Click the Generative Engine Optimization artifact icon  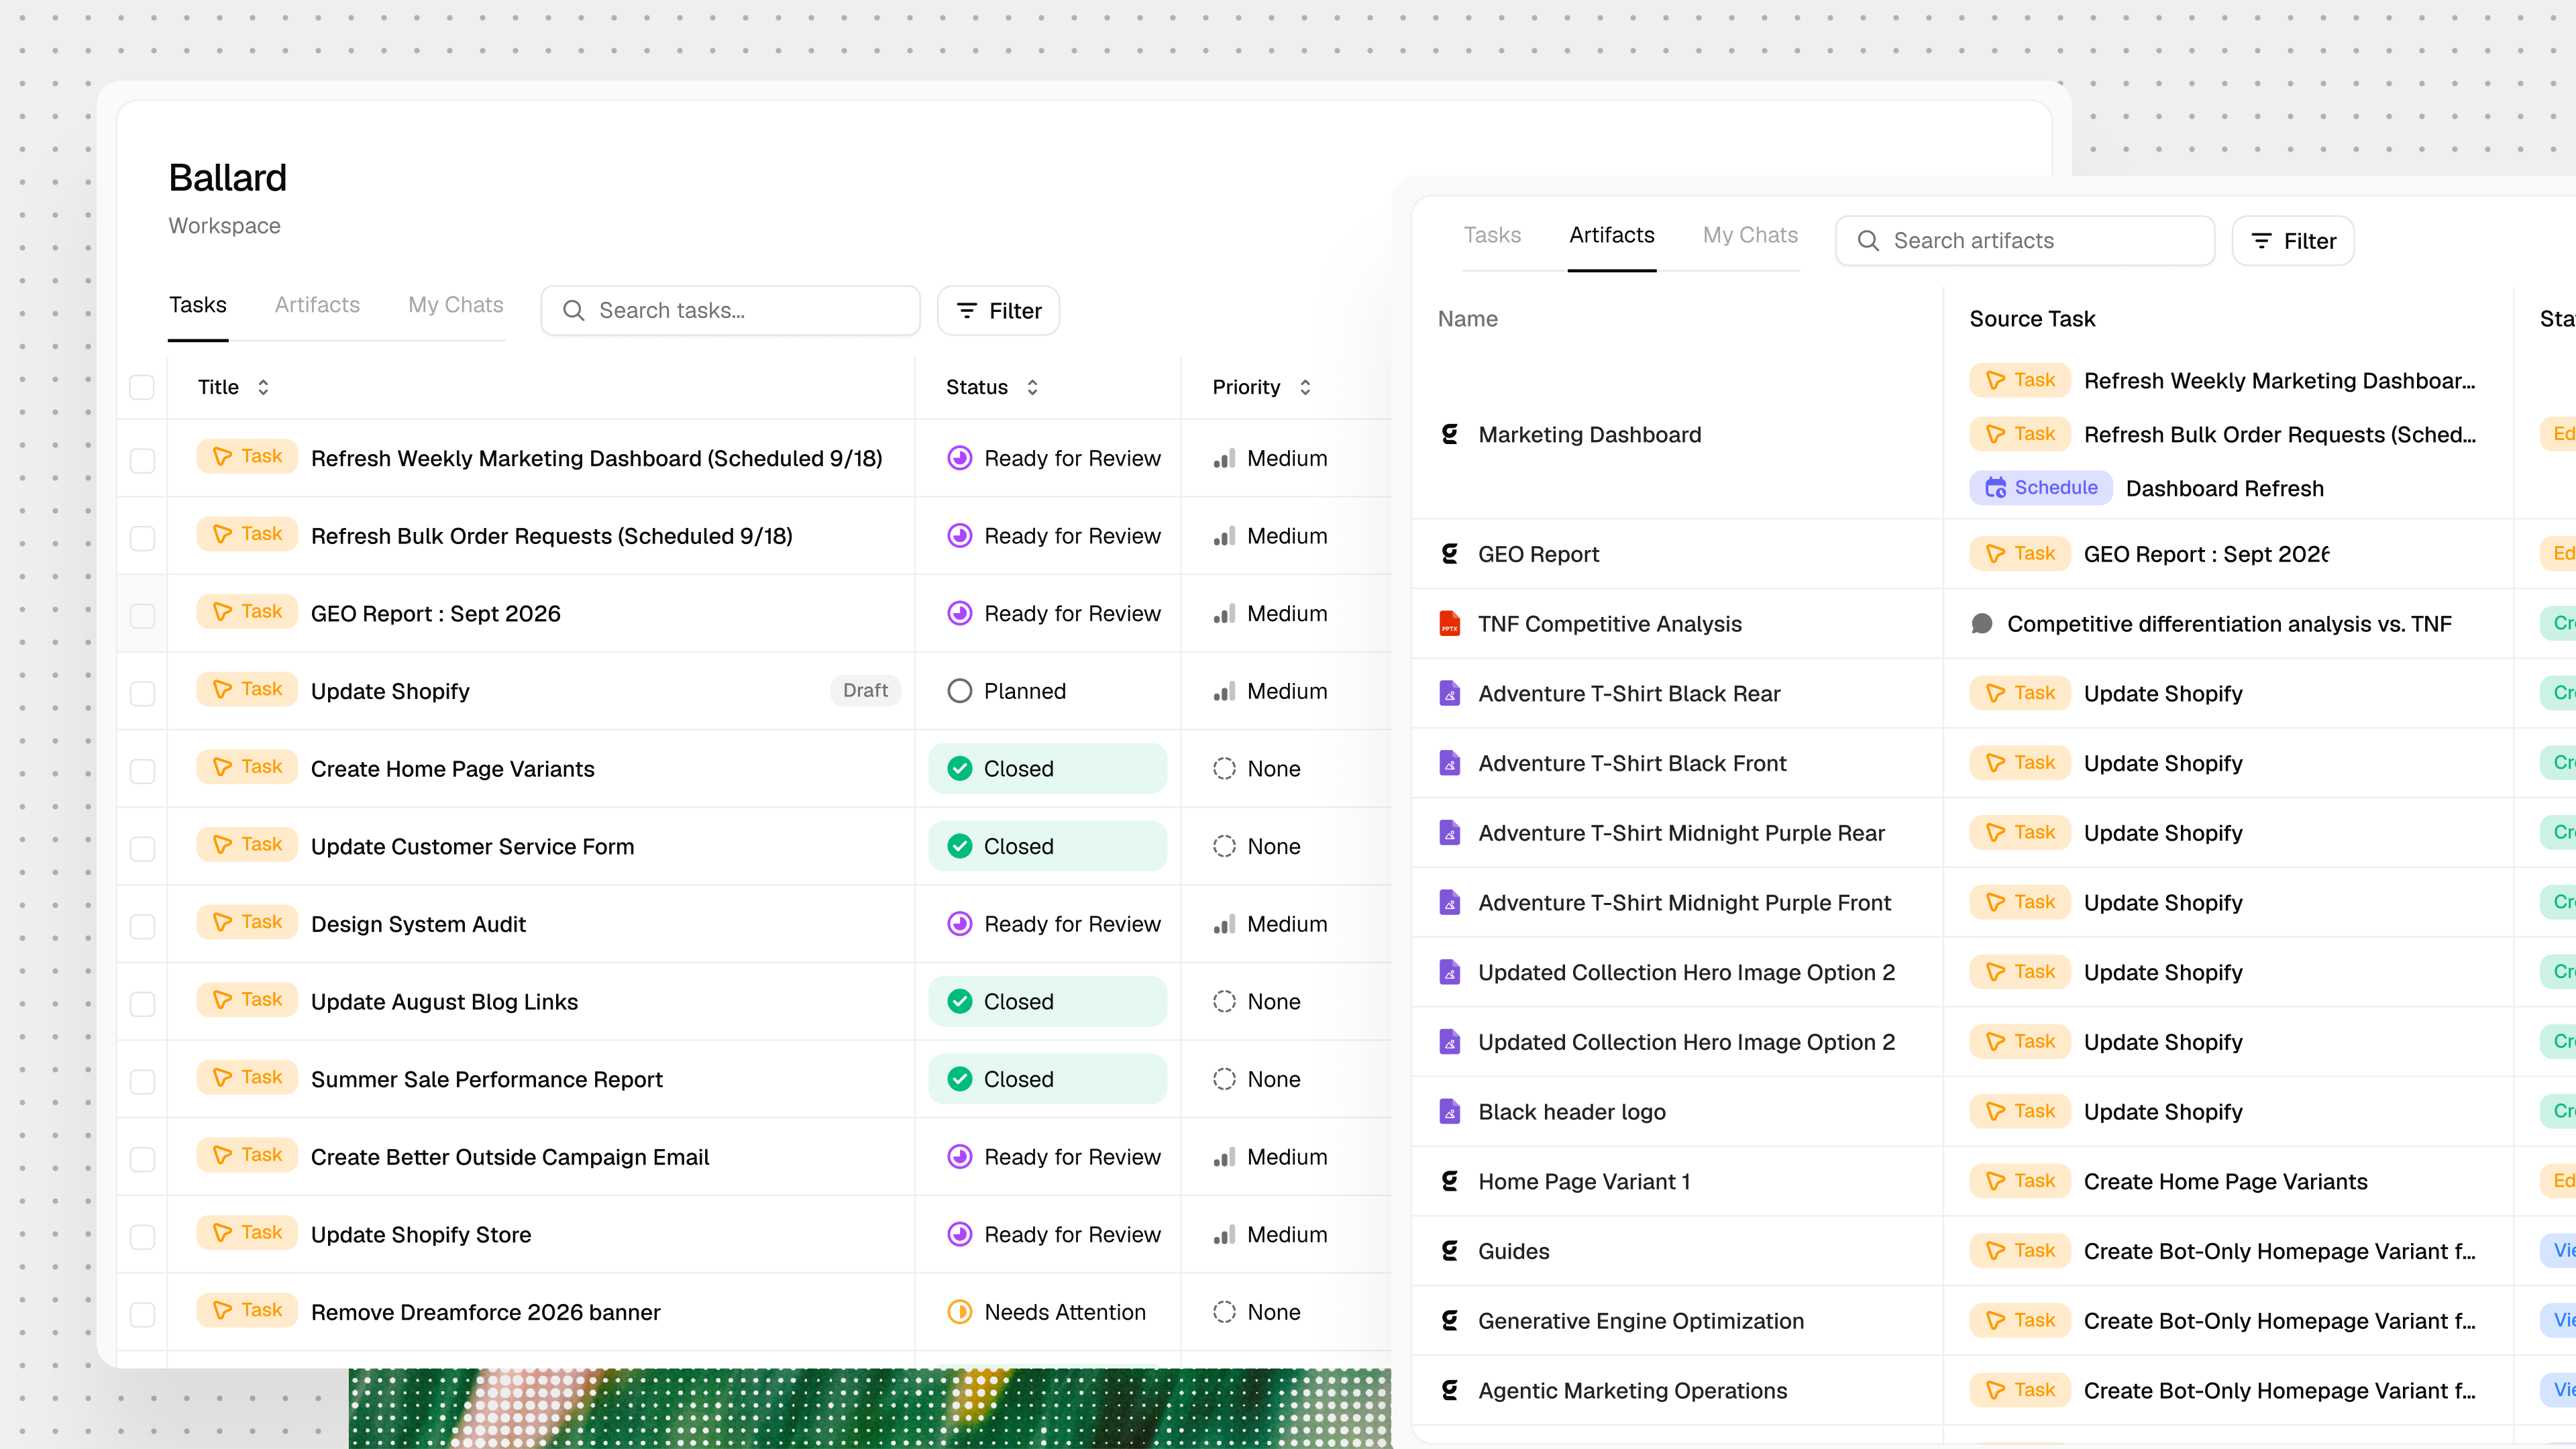click(1449, 1320)
